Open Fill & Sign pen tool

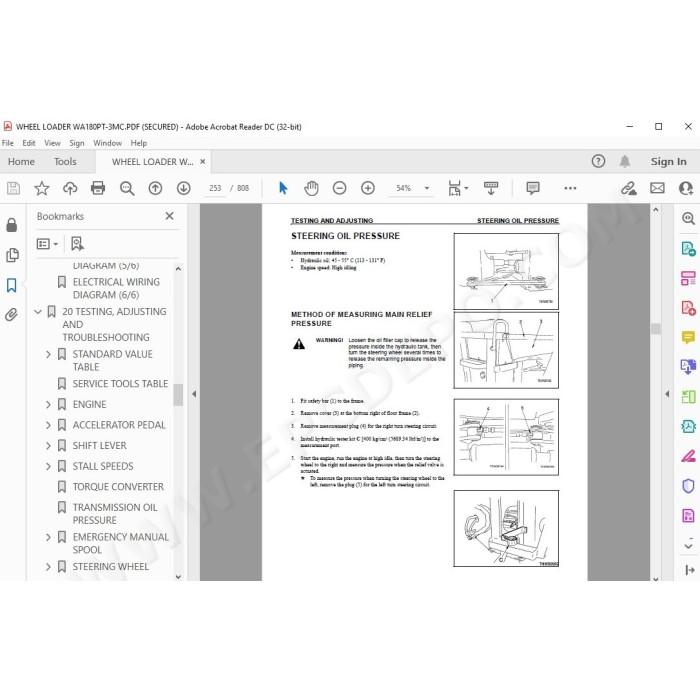coord(688,456)
